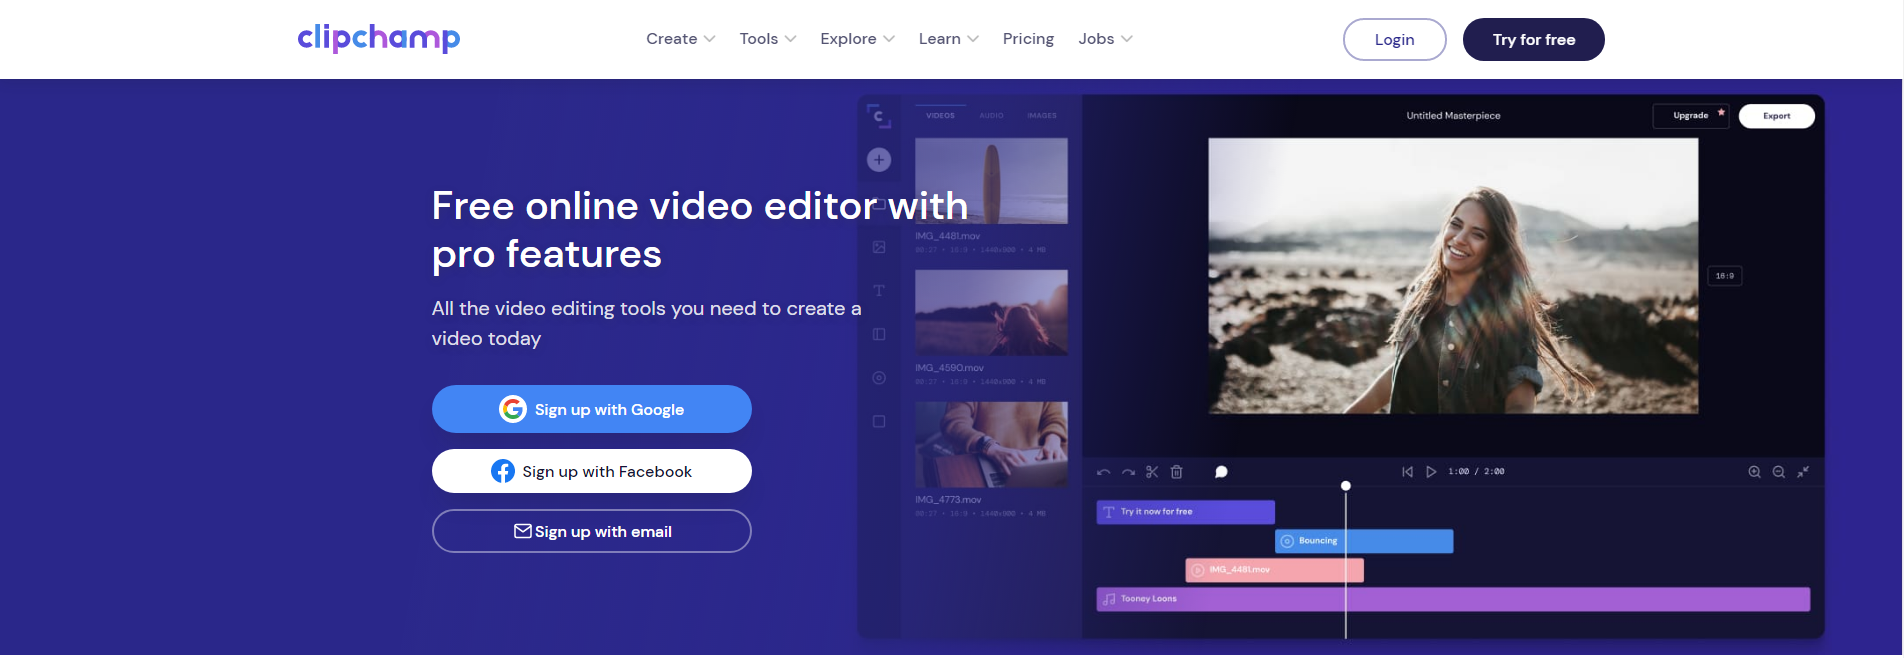Click the Export button
The image size is (1904, 658).
tap(1776, 116)
